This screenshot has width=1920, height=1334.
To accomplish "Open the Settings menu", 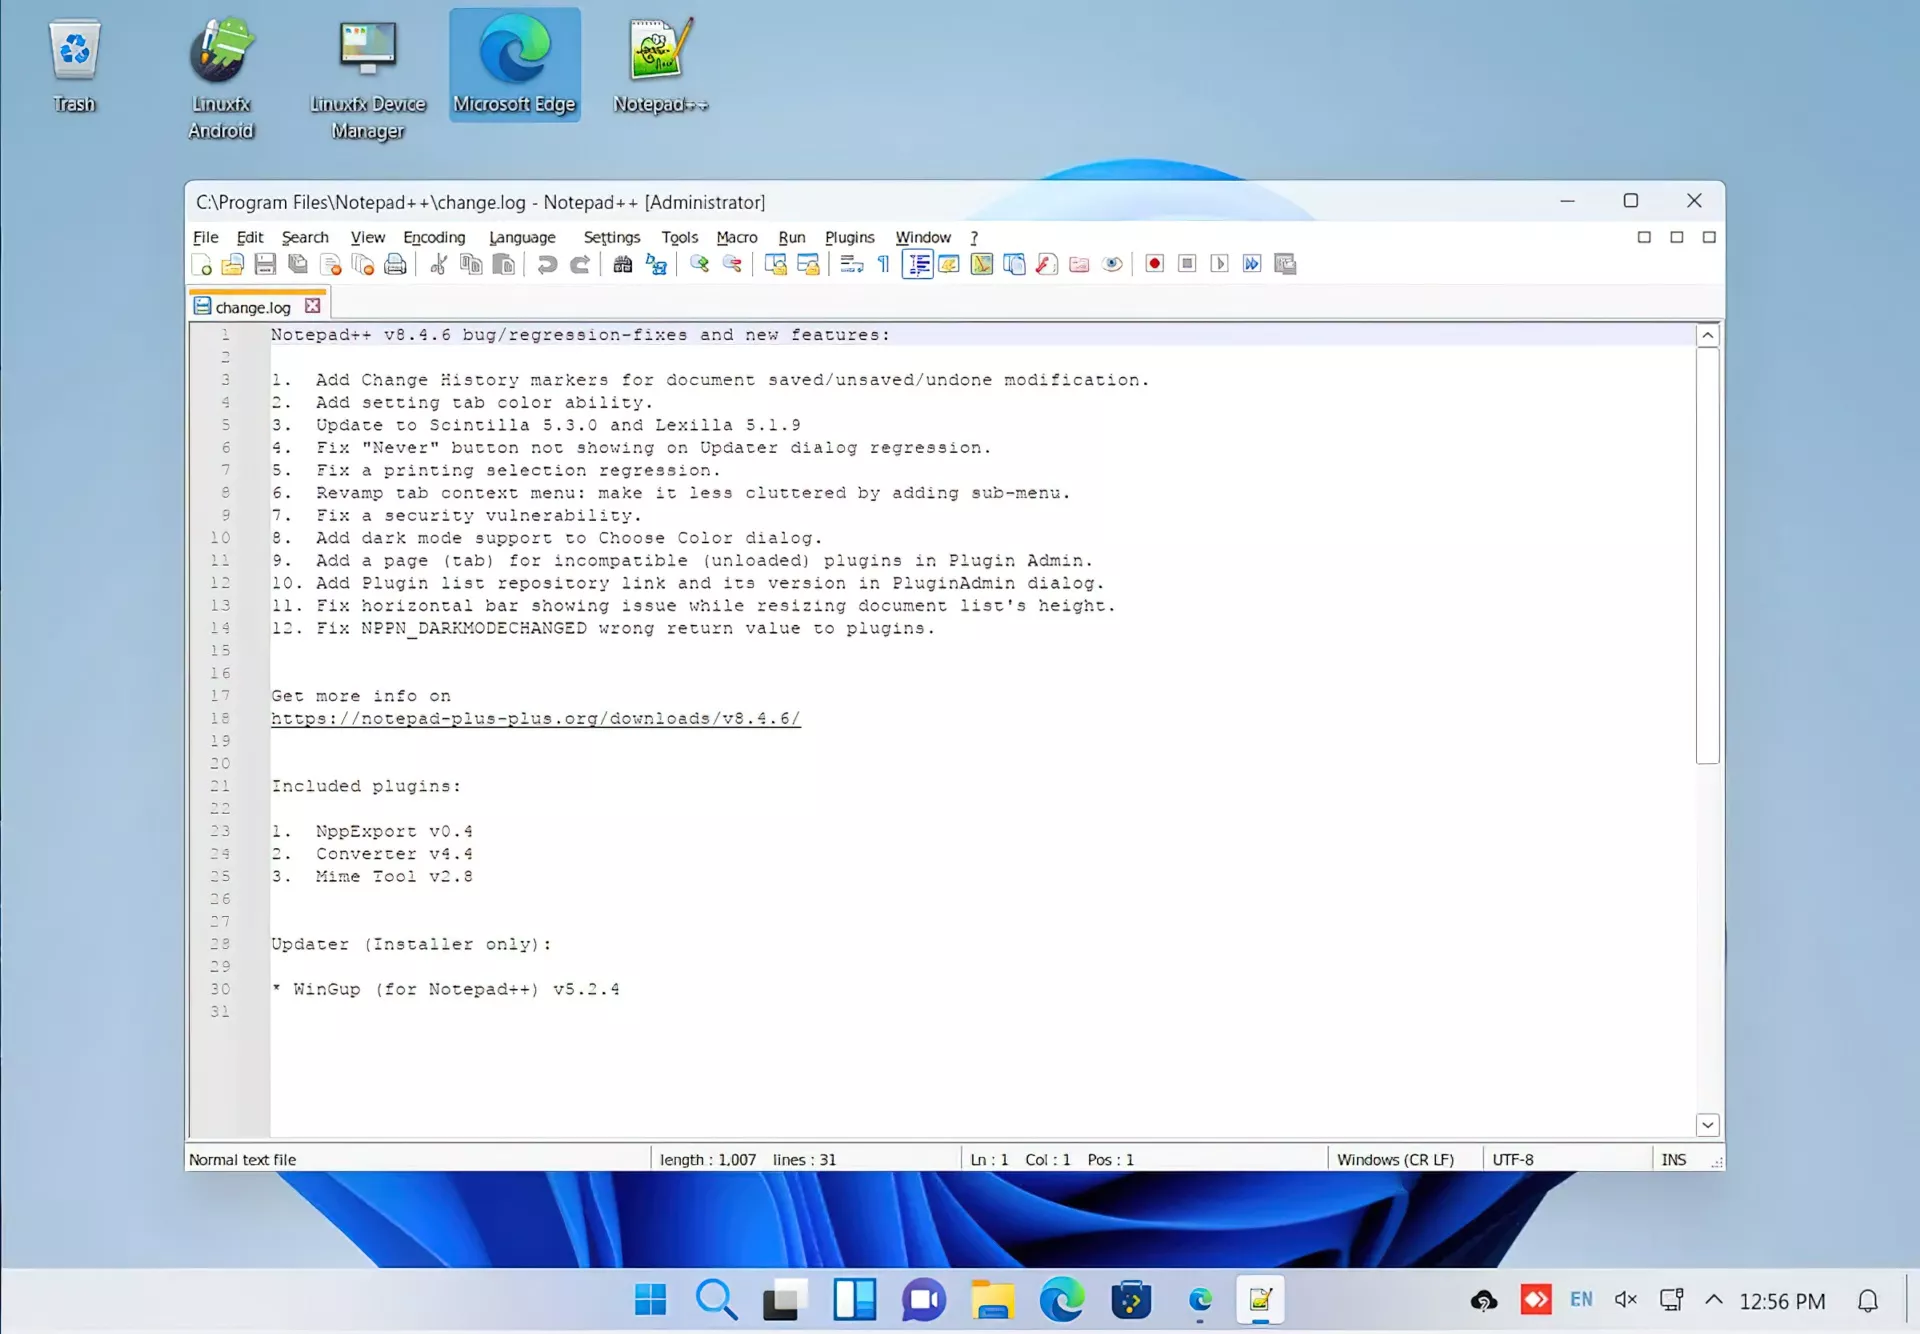I will click(612, 237).
